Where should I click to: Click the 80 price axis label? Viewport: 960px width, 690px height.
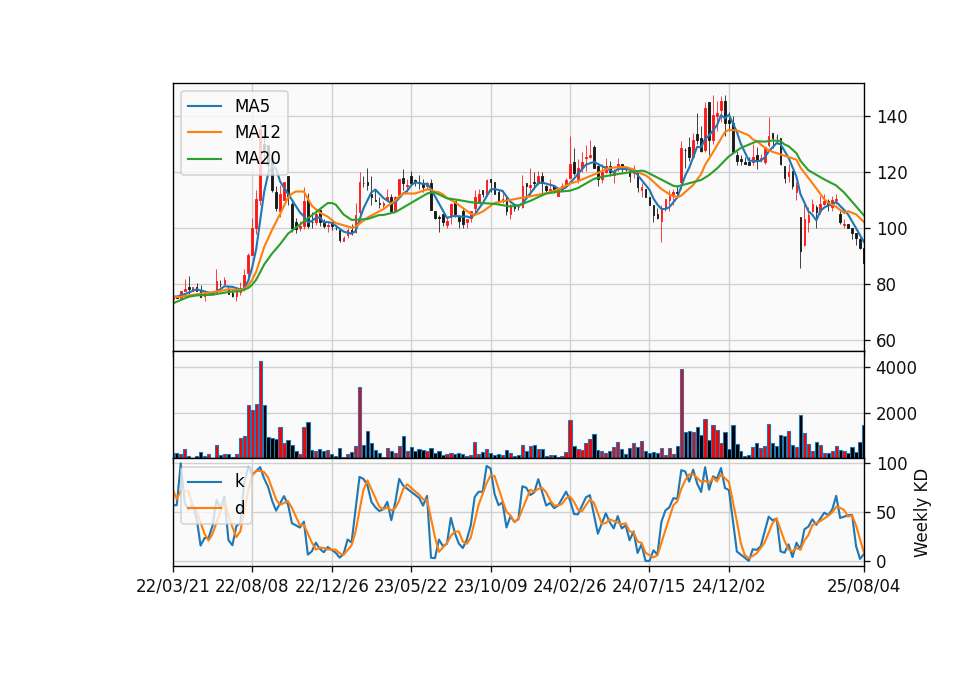tap(887, 285)
